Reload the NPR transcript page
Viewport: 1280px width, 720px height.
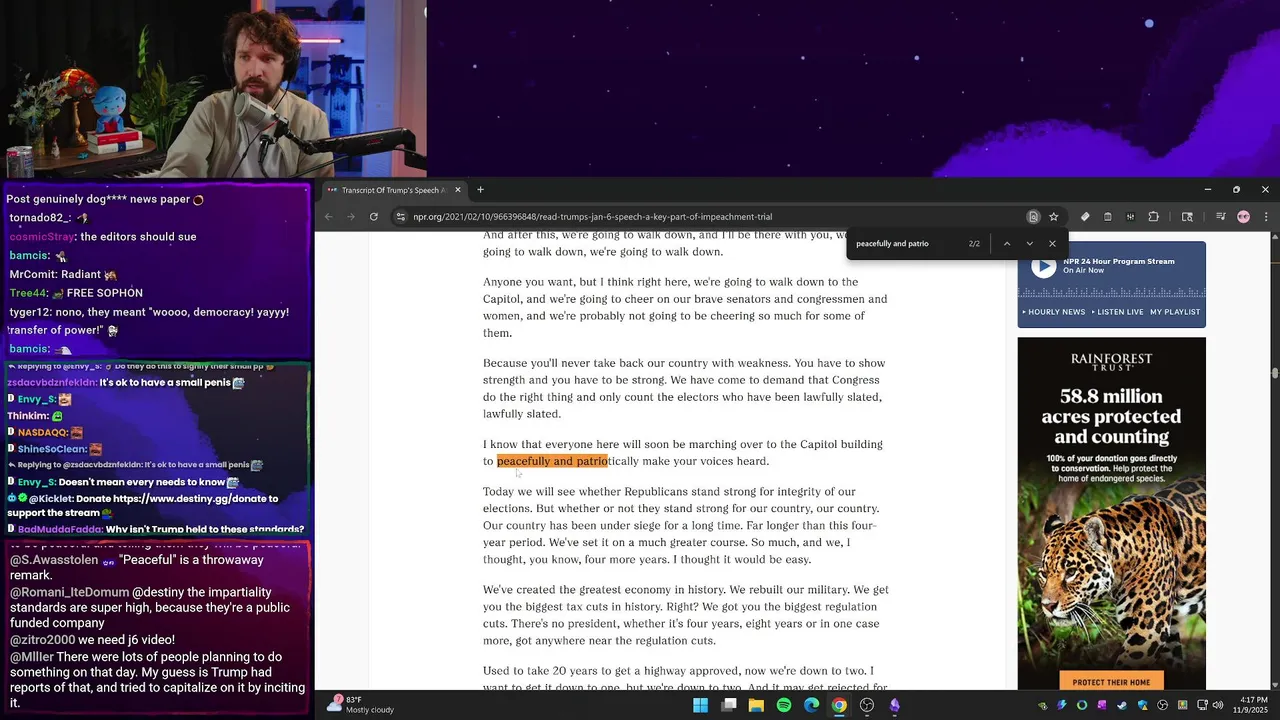coord(374,216)
